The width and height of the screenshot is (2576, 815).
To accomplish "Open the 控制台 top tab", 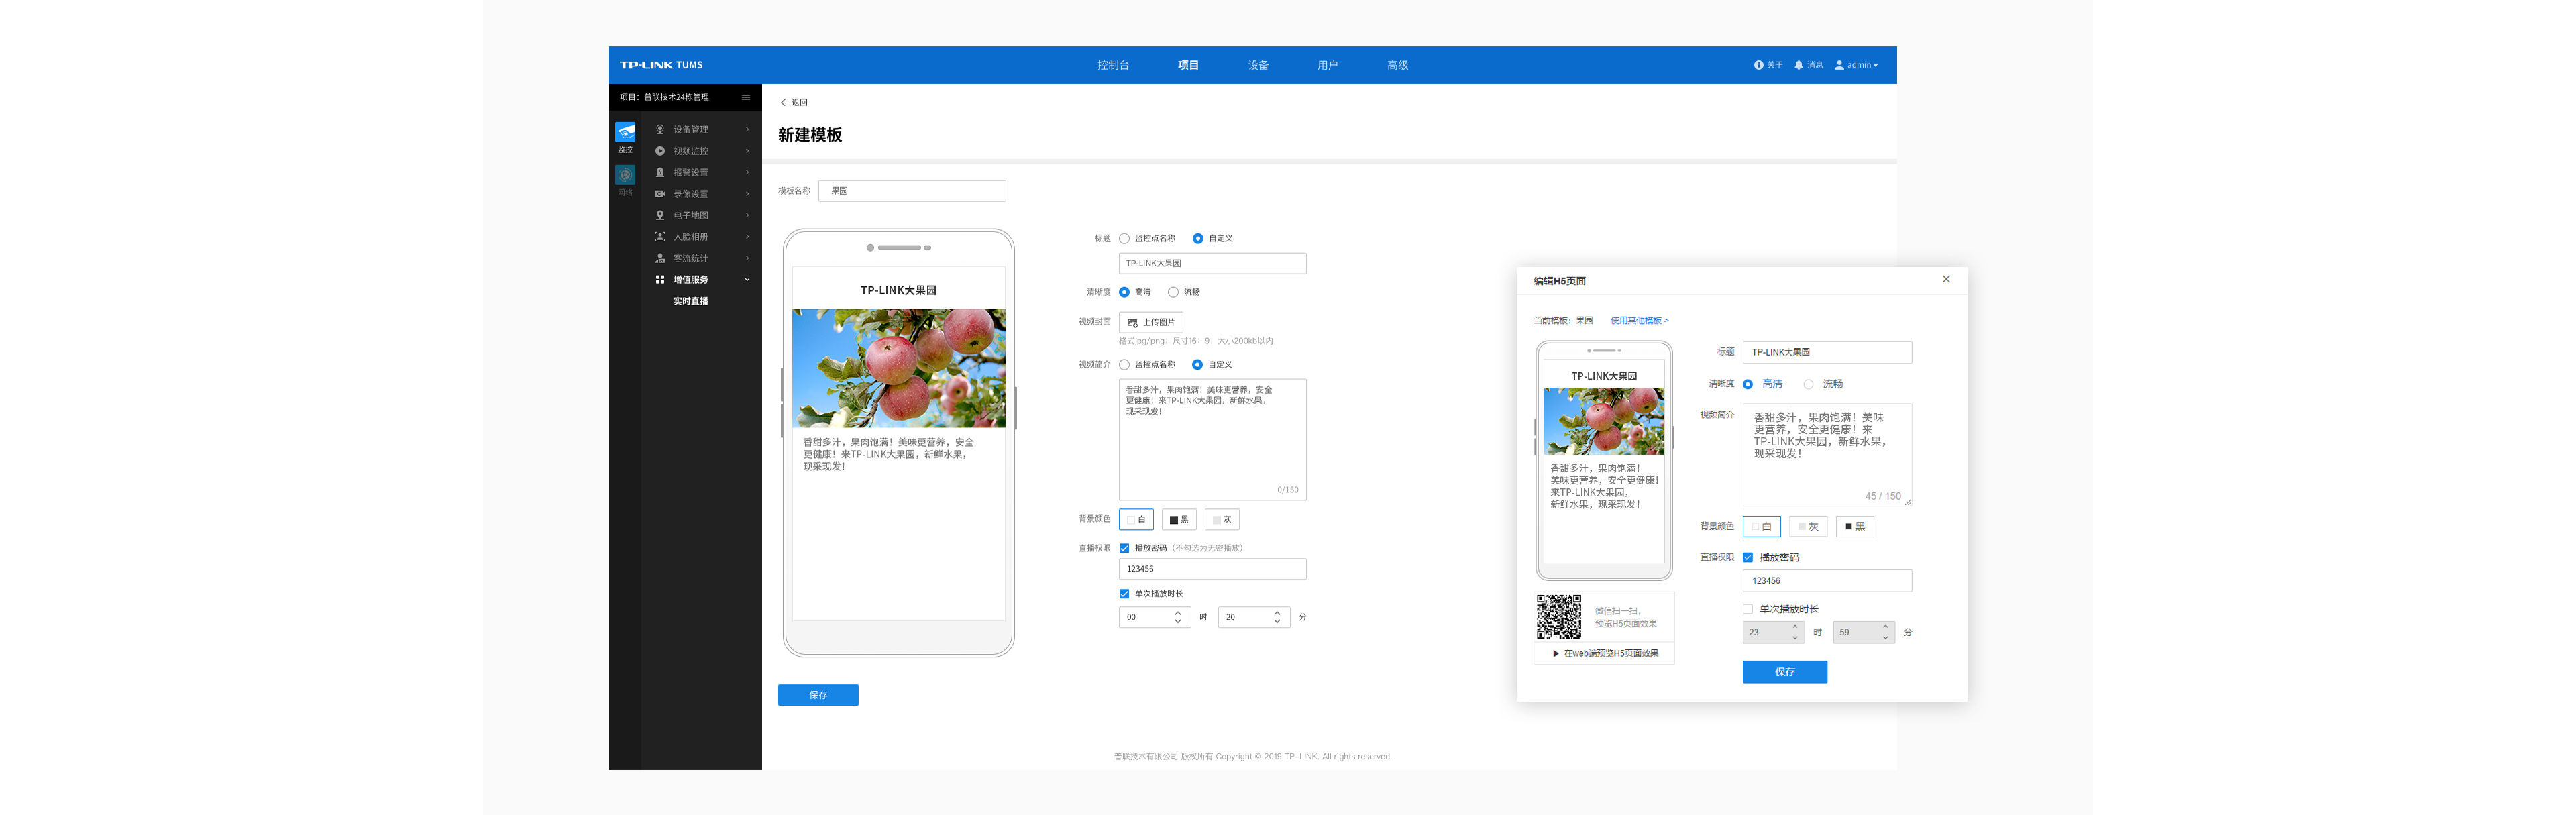I will (x=1113, y=65).
